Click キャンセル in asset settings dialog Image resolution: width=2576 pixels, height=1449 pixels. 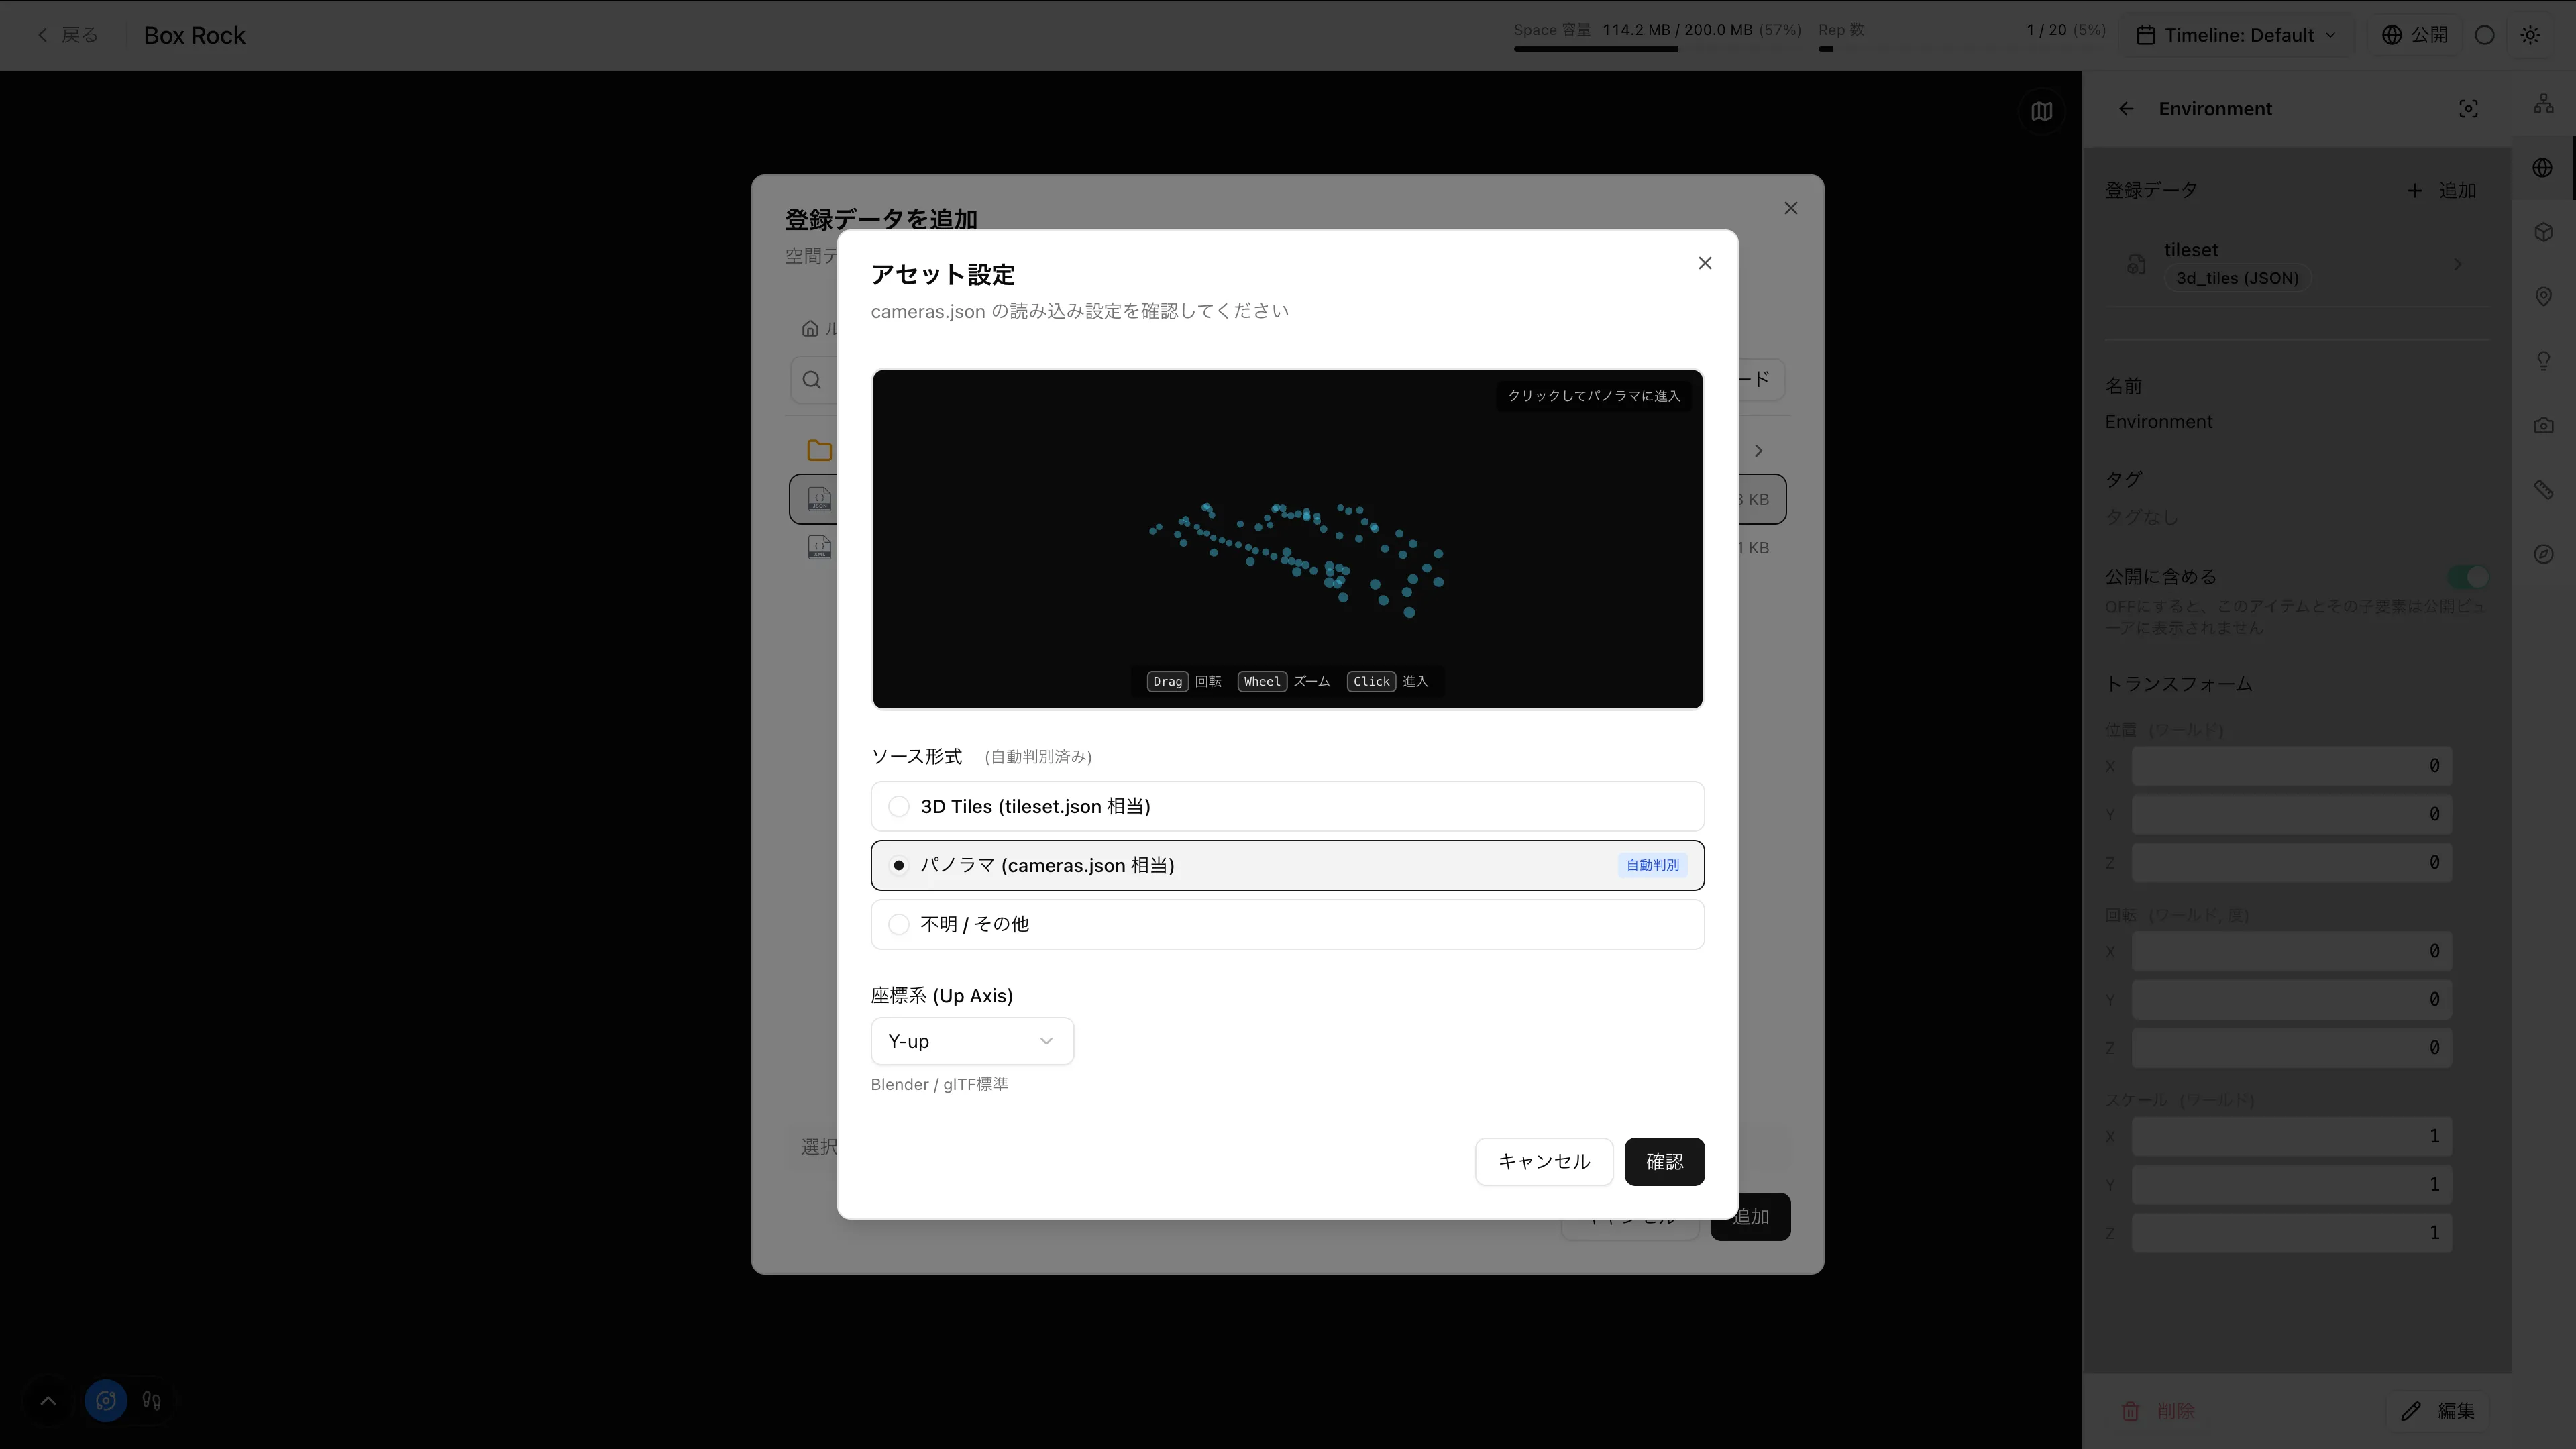(x=1544, y=1161)
